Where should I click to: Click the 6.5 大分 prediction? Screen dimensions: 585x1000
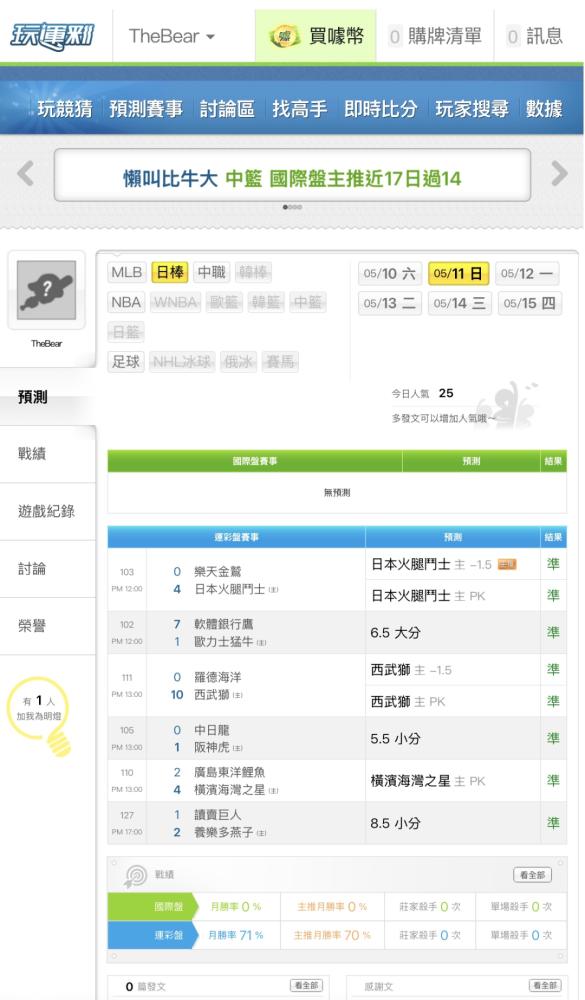coord(396,633)
